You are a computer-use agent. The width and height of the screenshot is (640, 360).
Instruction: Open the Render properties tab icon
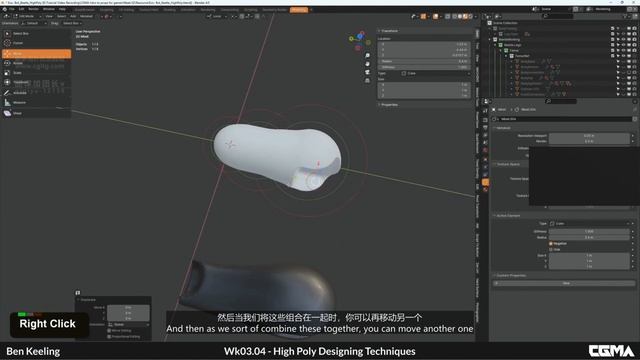click(485, 120)
